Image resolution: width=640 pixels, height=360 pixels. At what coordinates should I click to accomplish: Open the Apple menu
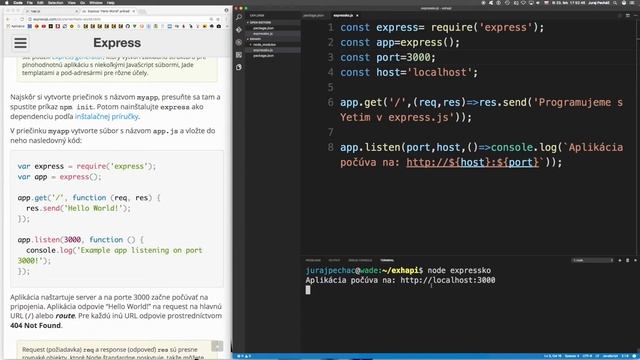pos(6,2)
